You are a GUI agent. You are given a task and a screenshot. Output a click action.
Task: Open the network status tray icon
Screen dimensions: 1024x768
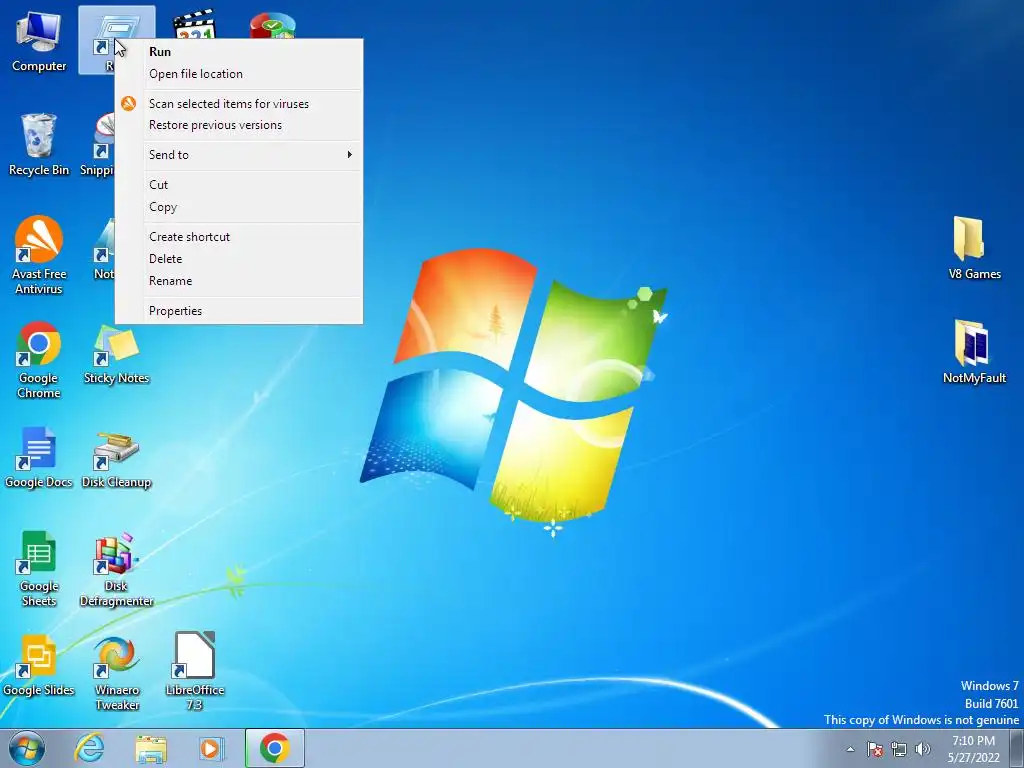pos(899,749)
